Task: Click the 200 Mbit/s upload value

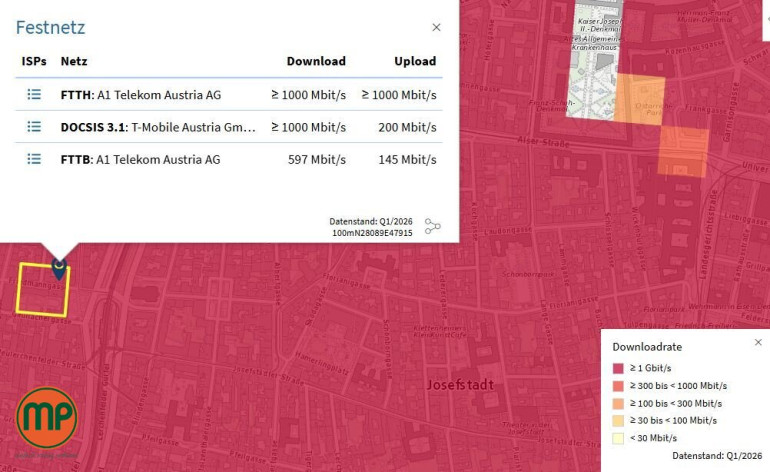Action: coord(408,127)
